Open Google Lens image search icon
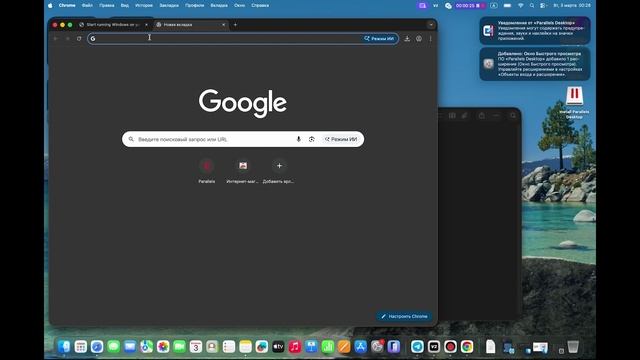Image resolution: width=640 pixels, height=360 pixels. pos(311,139)
